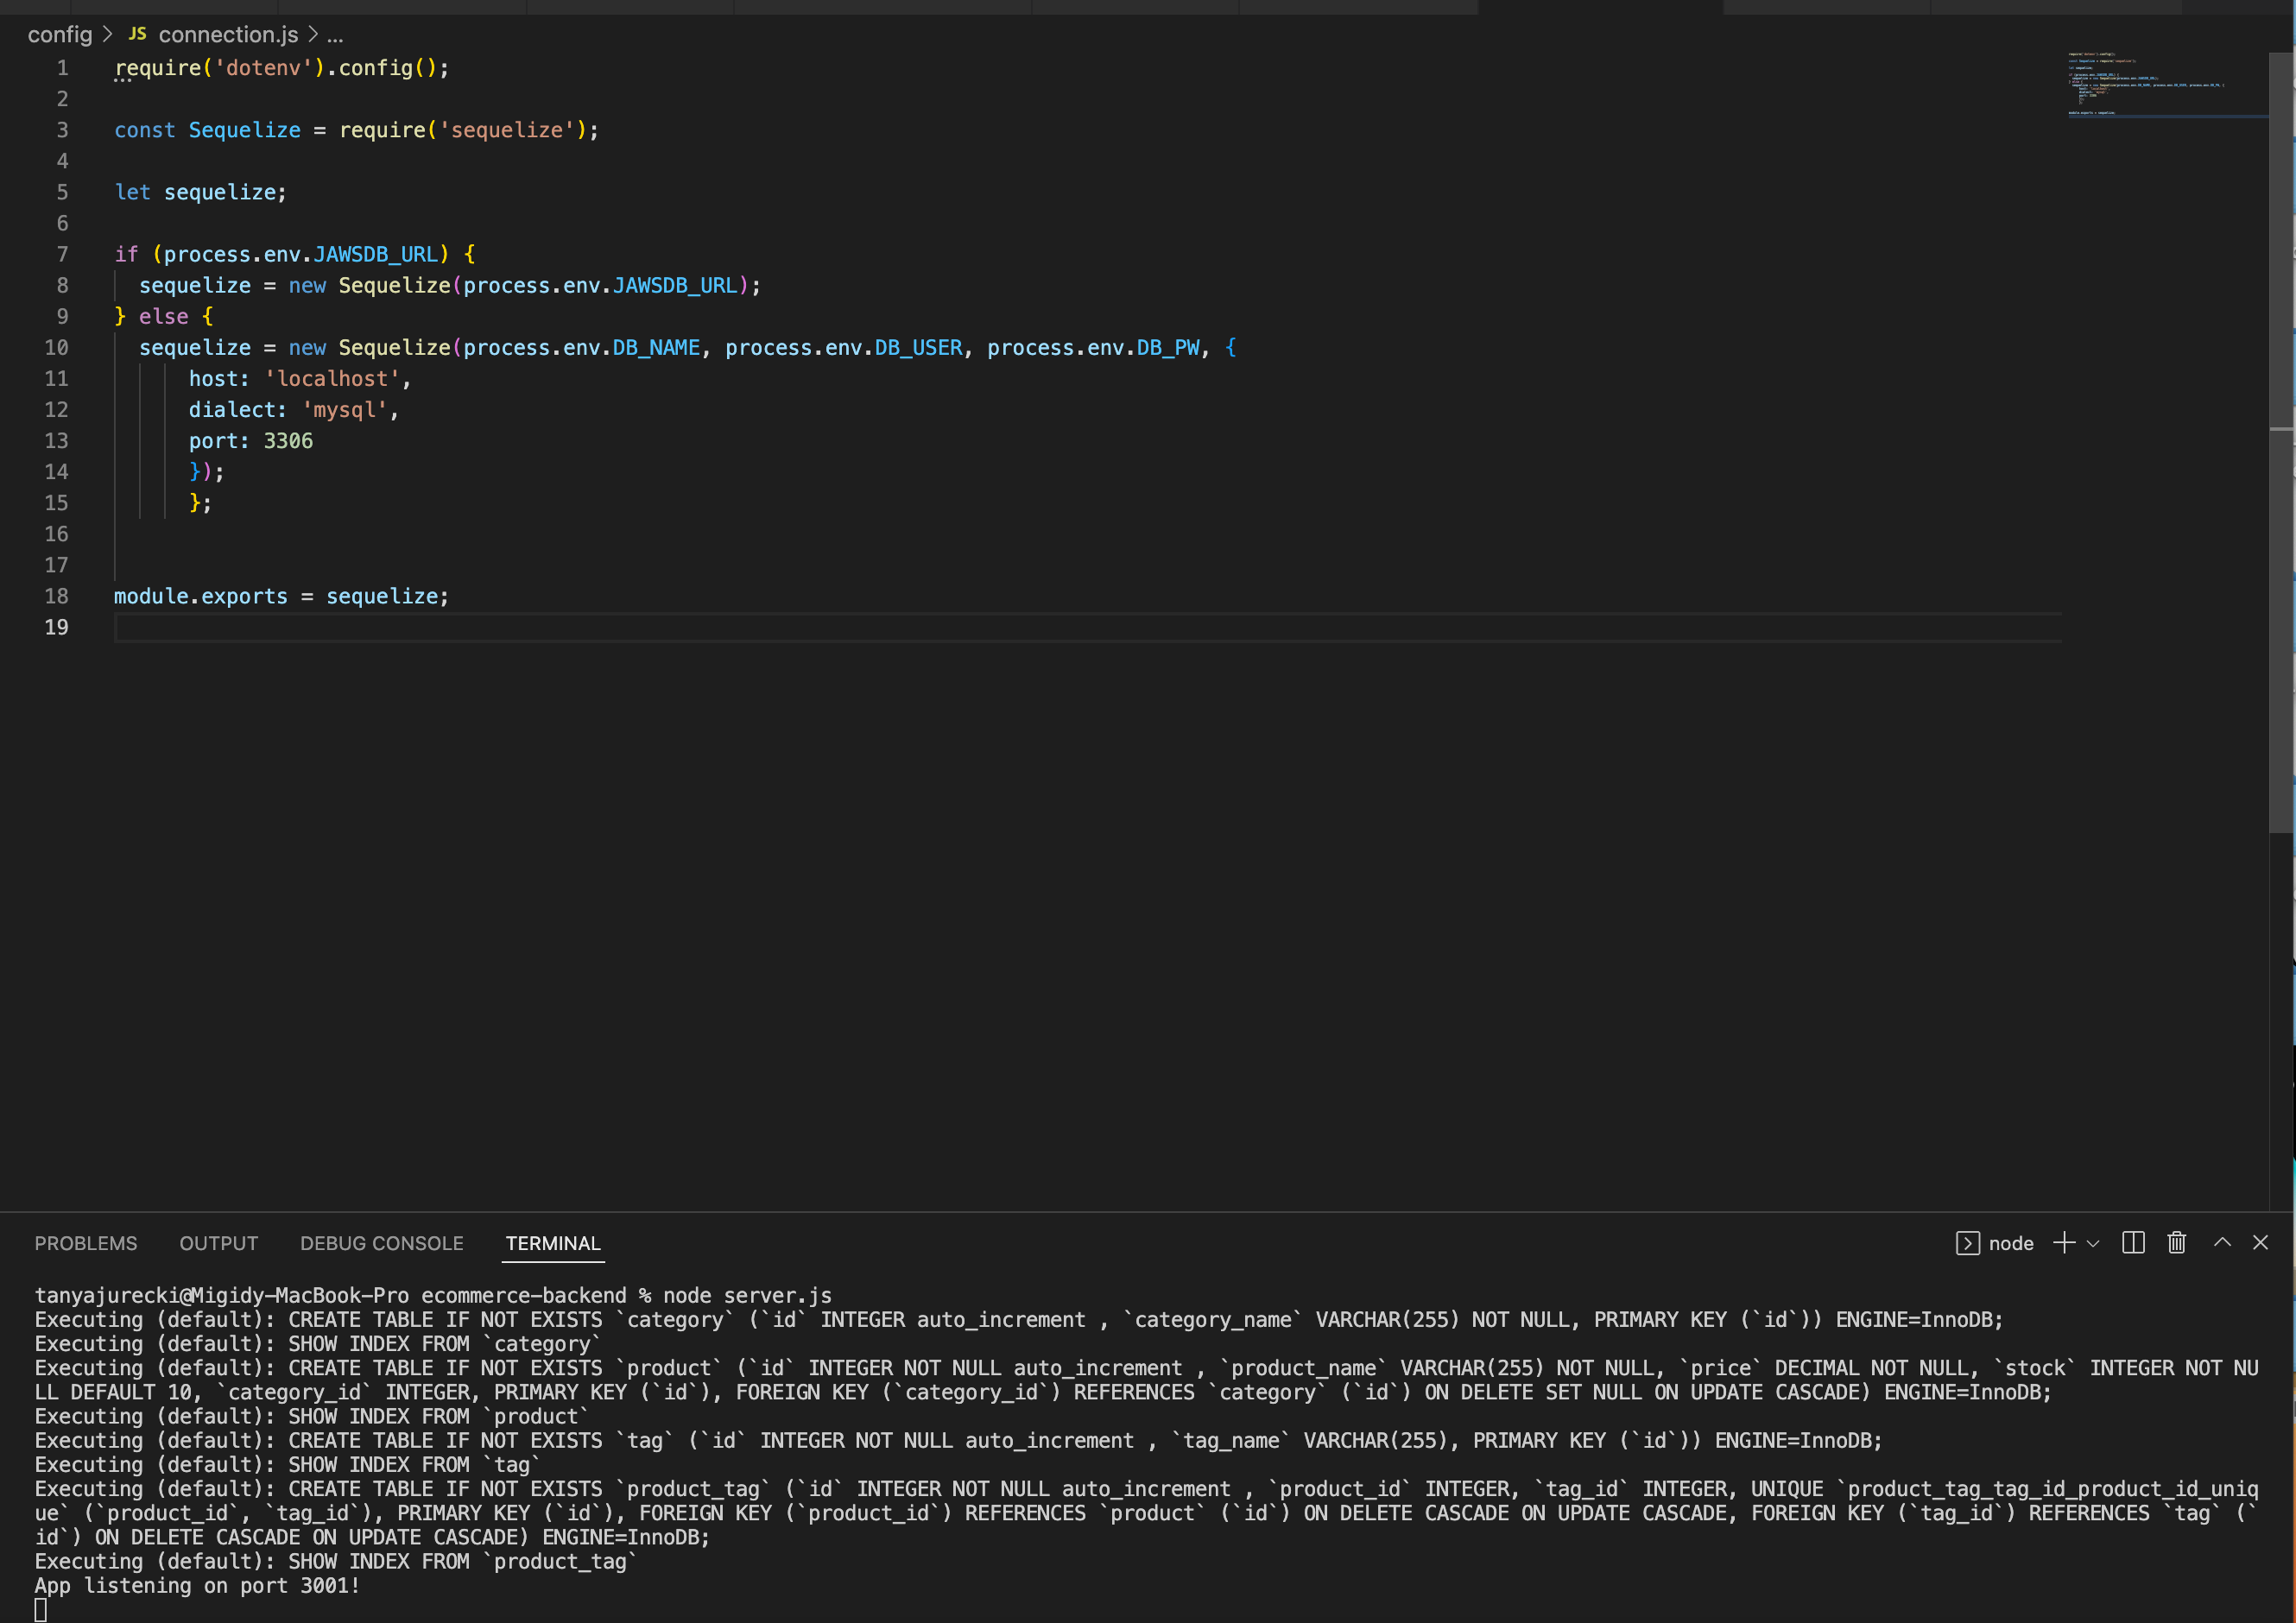The width and height of the screenshot is (2296, 1623).
Task: Click the 'node server.js' command in terminal
Action: point(747,1295)
